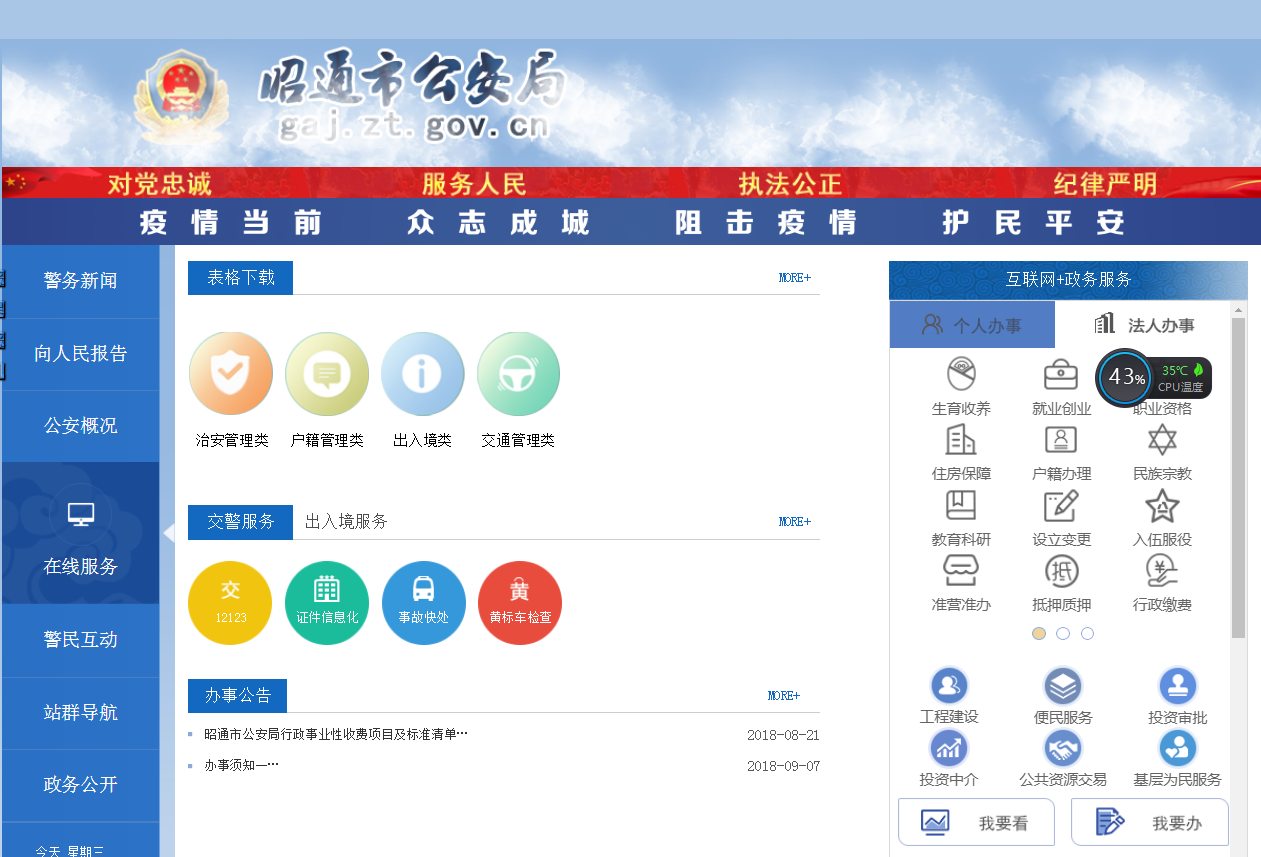1261x857 pixels.
Task: Click the red 黄标车检查 icon
Action: coord(520,603)
